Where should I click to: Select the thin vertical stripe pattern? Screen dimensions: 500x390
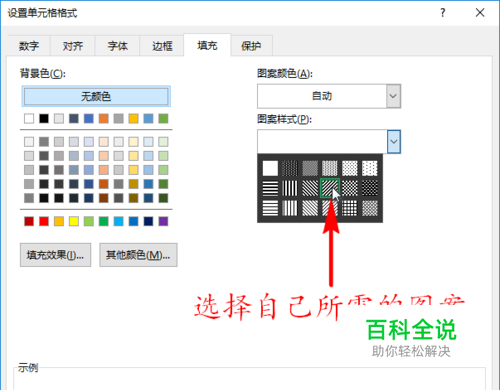click(x=290, y=208)
